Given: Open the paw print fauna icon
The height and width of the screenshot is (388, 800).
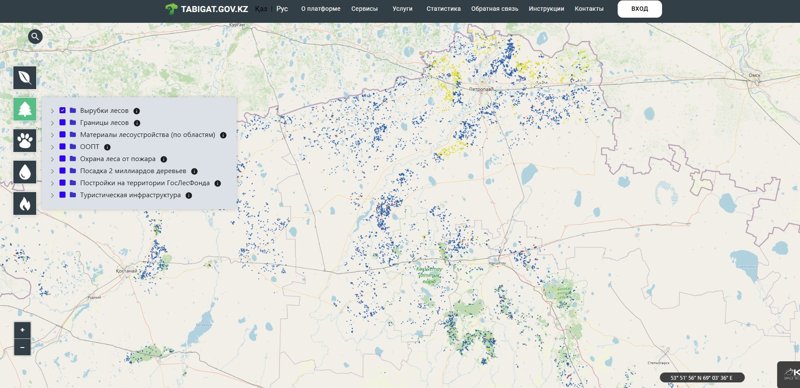Looking at the screenshot, I should [24, 140].
